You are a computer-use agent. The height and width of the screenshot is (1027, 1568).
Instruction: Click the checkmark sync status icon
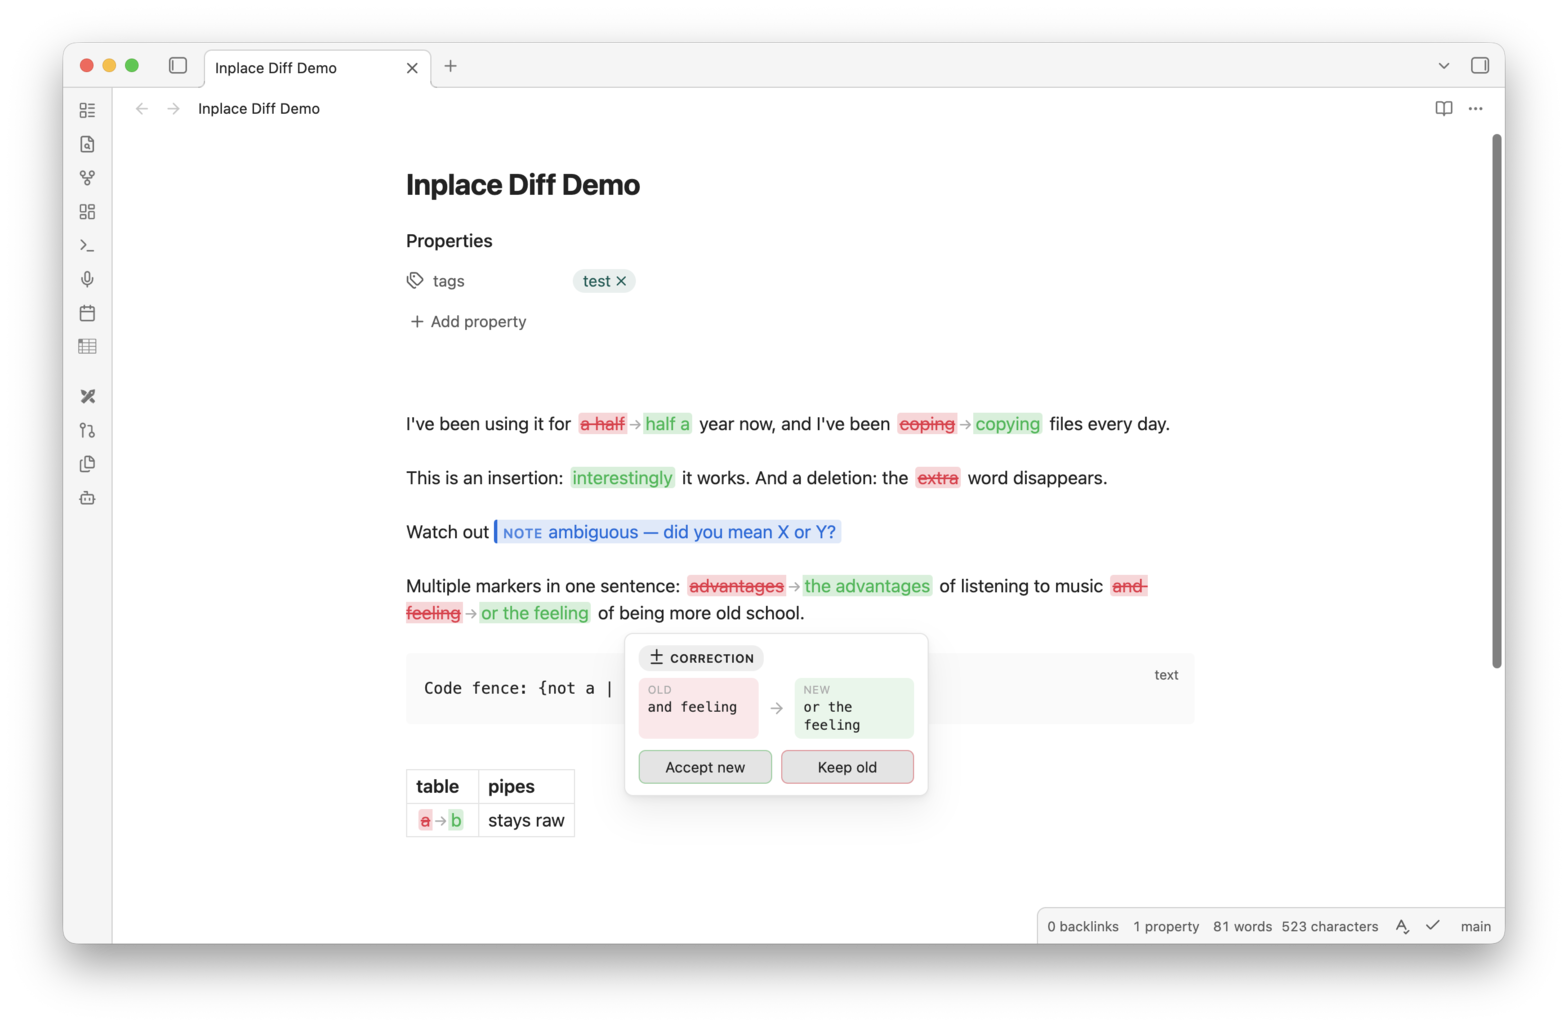[x=1433, y=926]
